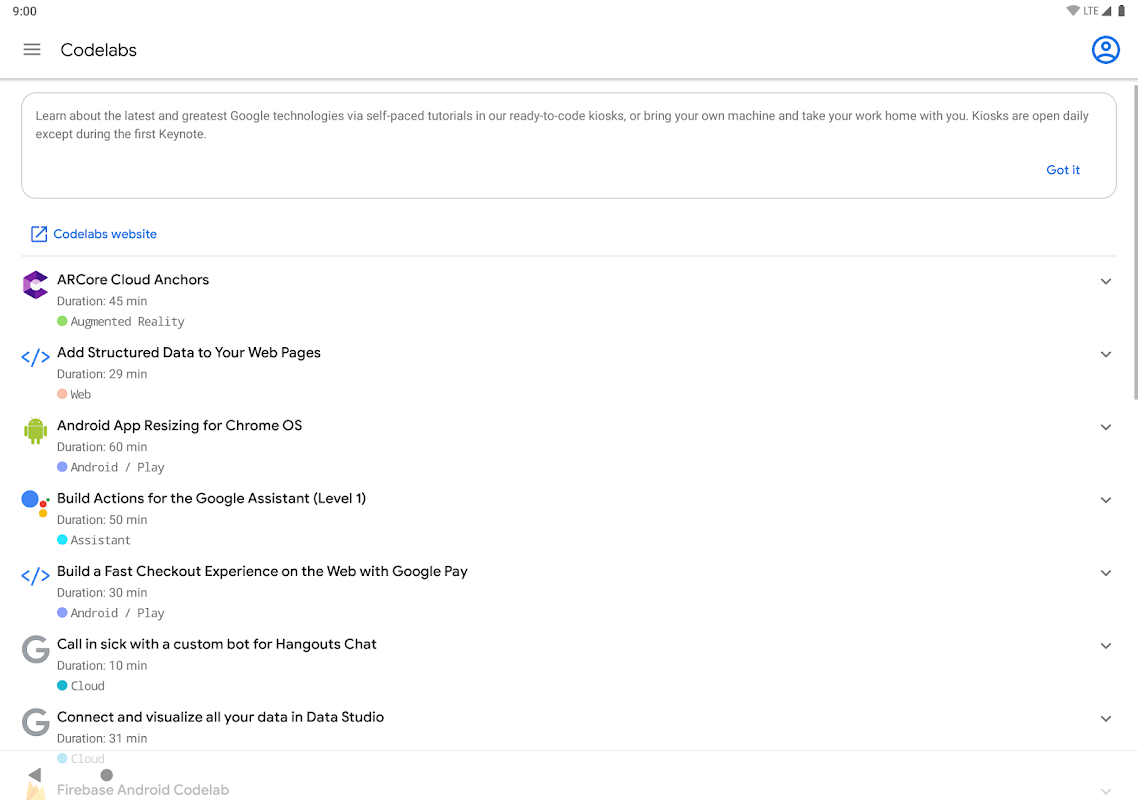Click the Duration: 50 min text
Image resolution: width=1138 pixels, height=800 pixels.
[102, 520]
